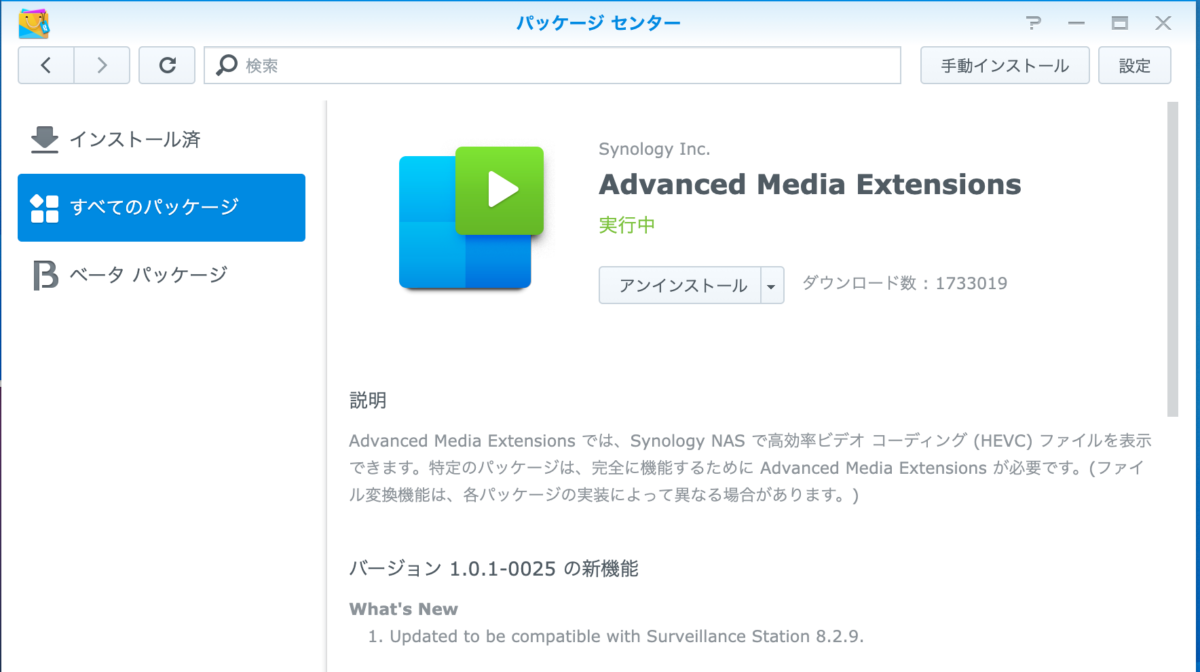
Task: Click the vertical scrollbar in detail pane
Action: 1173,259
